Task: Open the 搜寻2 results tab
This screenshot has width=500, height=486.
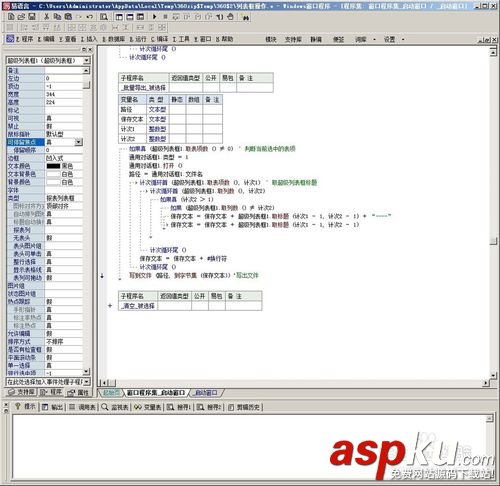Action: click(209, 407)
